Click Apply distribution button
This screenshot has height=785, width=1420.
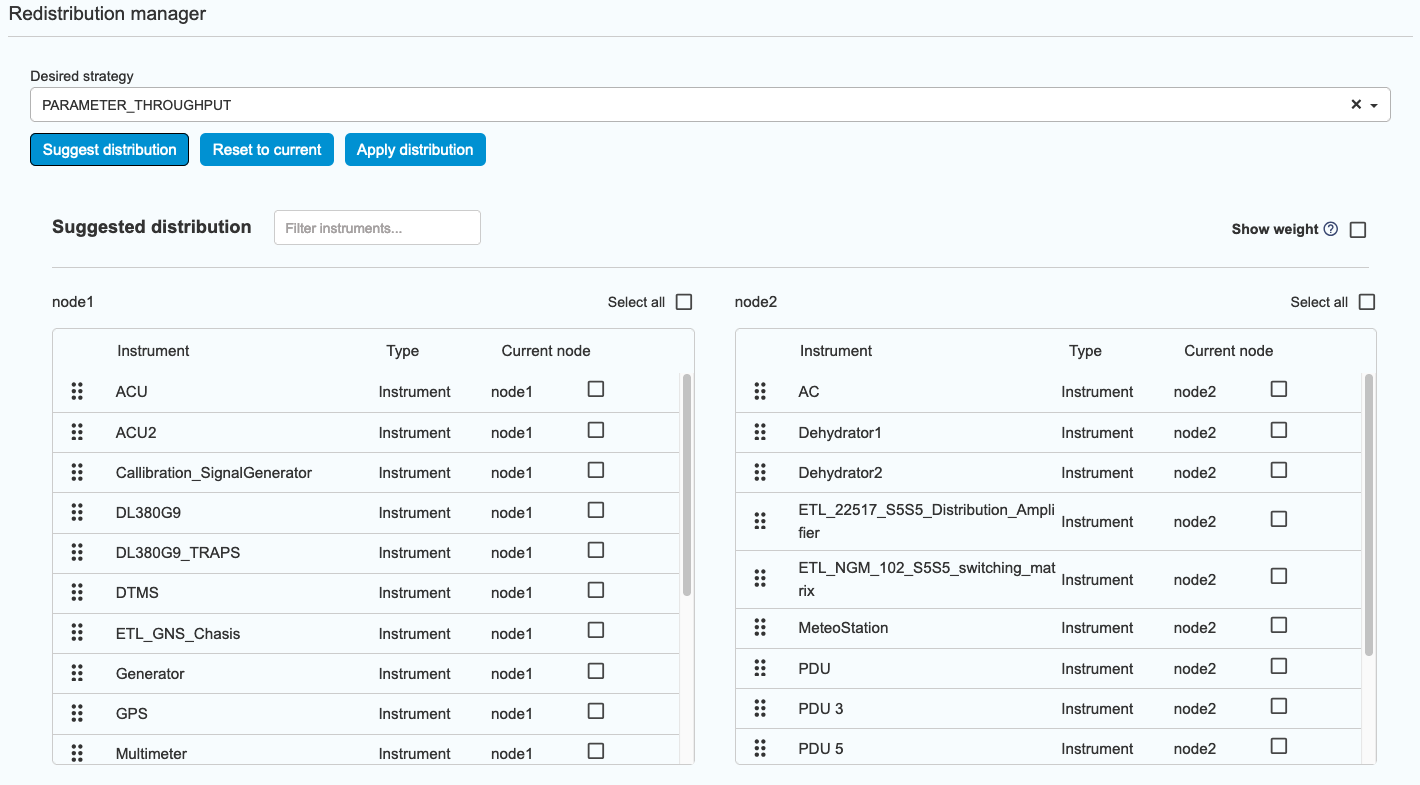[415, 150]
